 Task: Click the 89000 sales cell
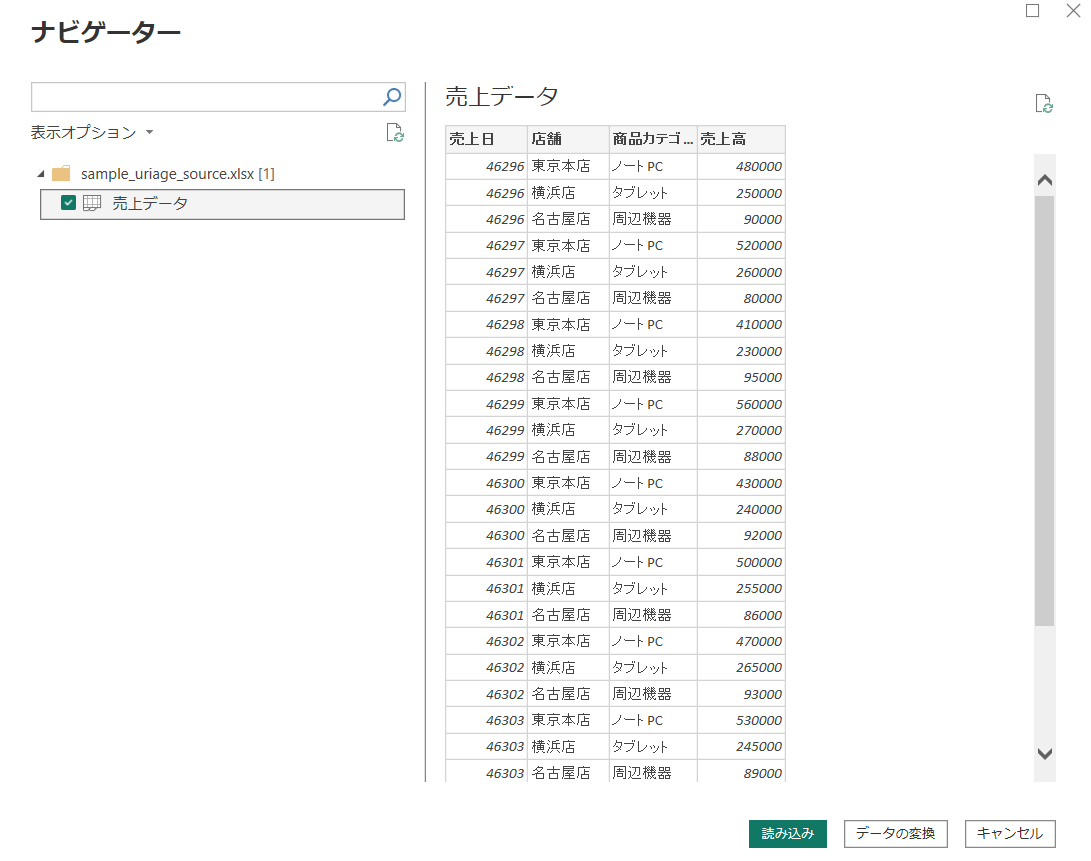(741, 773)
